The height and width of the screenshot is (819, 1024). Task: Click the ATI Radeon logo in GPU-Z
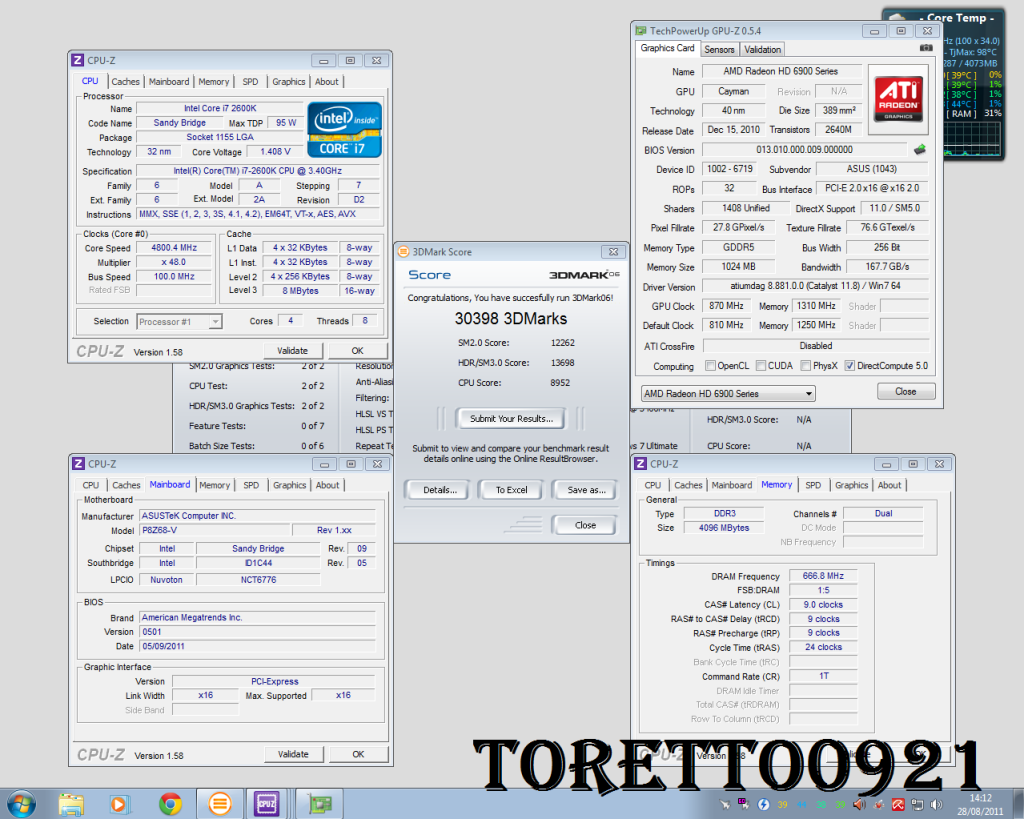point(898,98)
